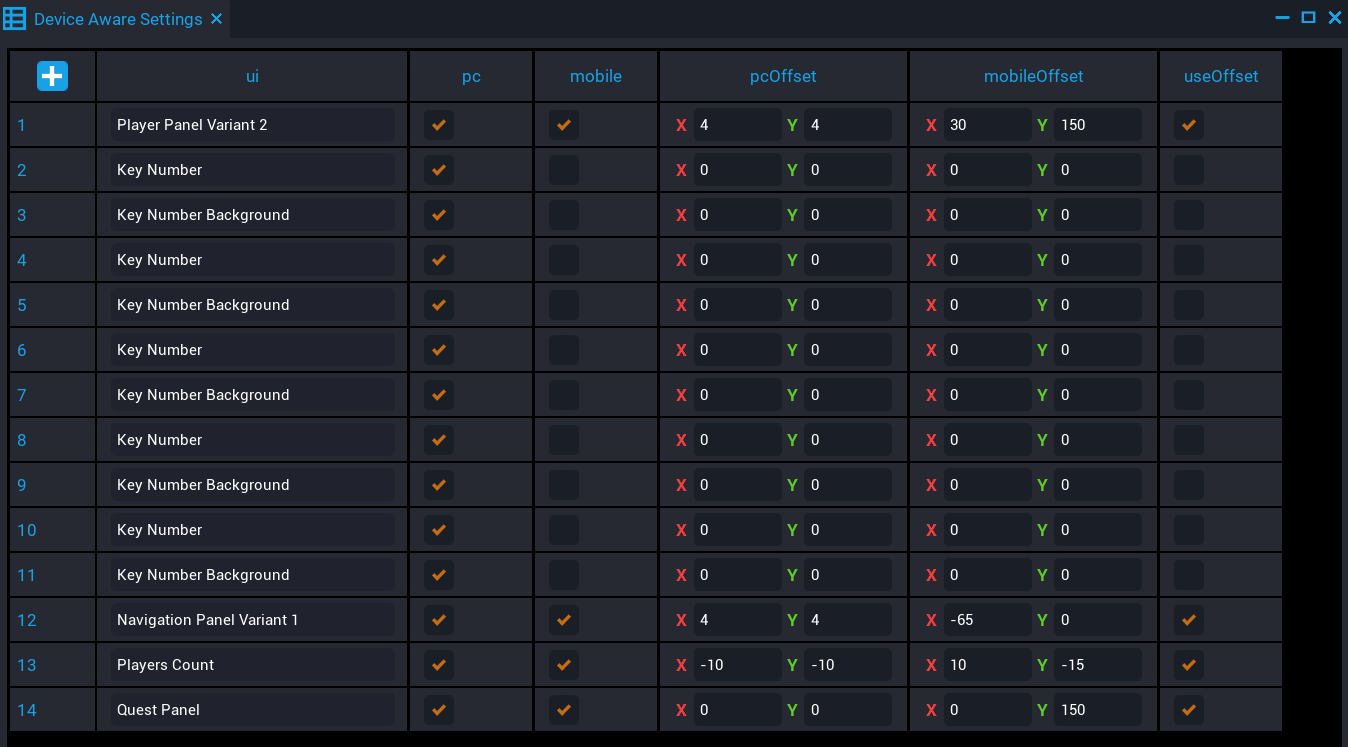This screenshot has width=1348, height=747.
Task: Uncheck pc checkbox for Quest Panel
Action: point(438,710)
